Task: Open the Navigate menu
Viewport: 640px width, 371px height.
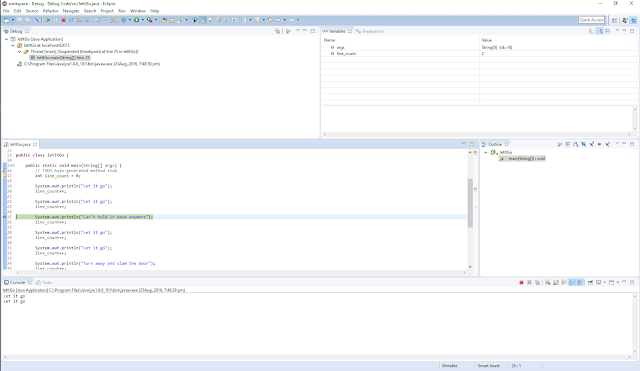Action: 71,11
